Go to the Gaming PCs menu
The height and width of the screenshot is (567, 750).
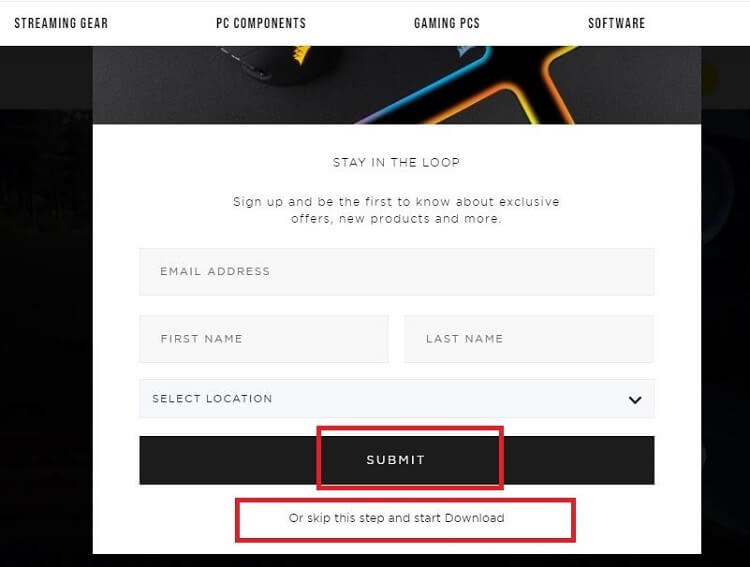tap(446, 23)
